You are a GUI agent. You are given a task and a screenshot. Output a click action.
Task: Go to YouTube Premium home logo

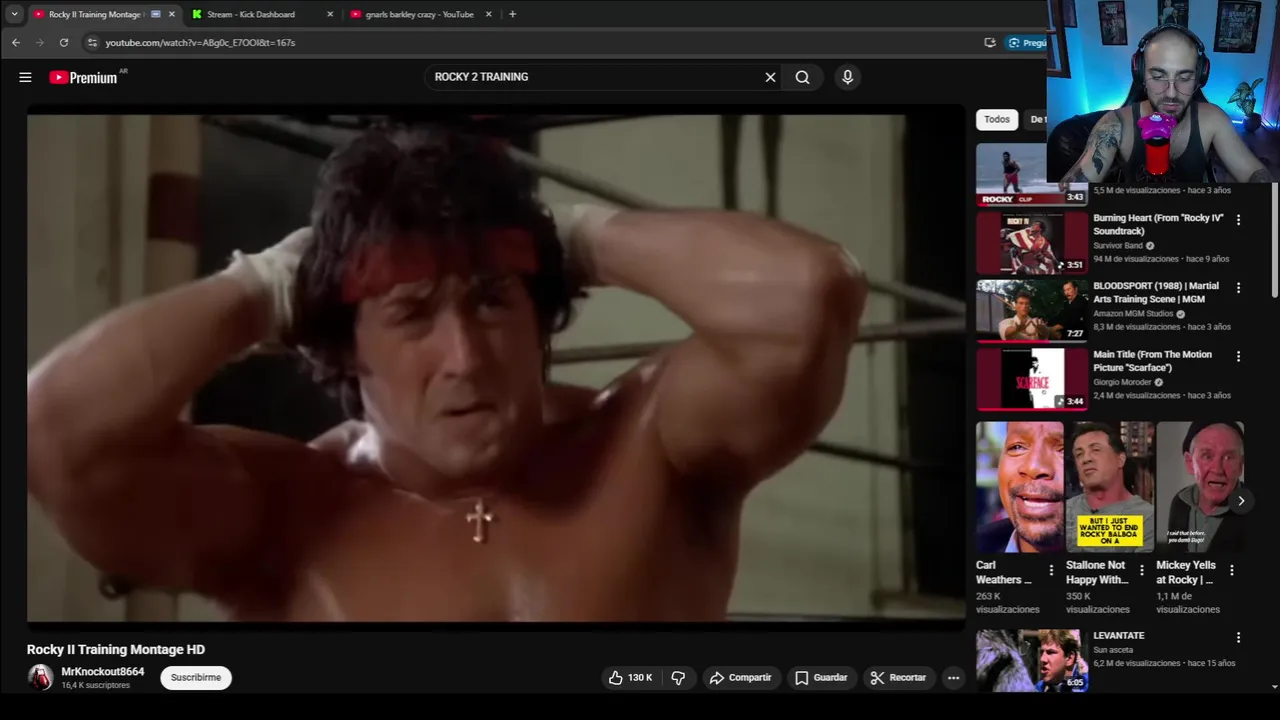click(84, 77)
